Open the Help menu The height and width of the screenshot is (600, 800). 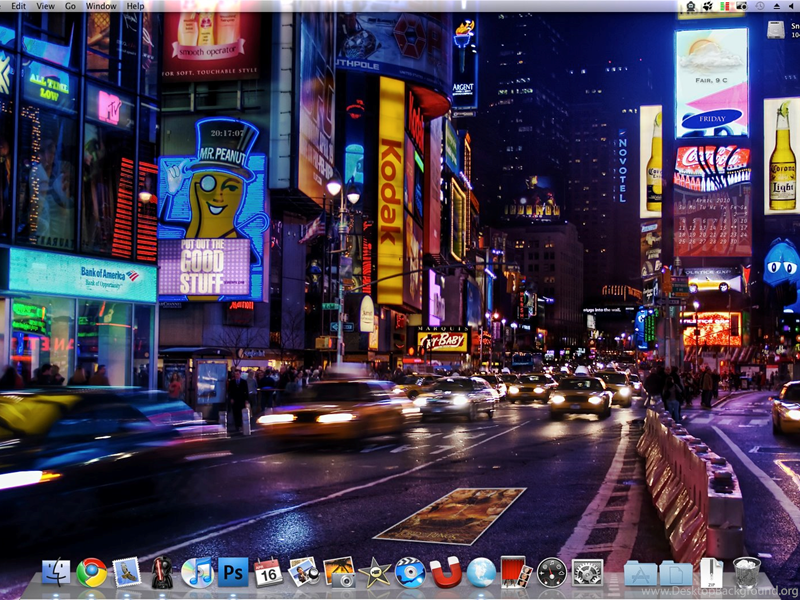pyautogui.click(x=135, y=6)
